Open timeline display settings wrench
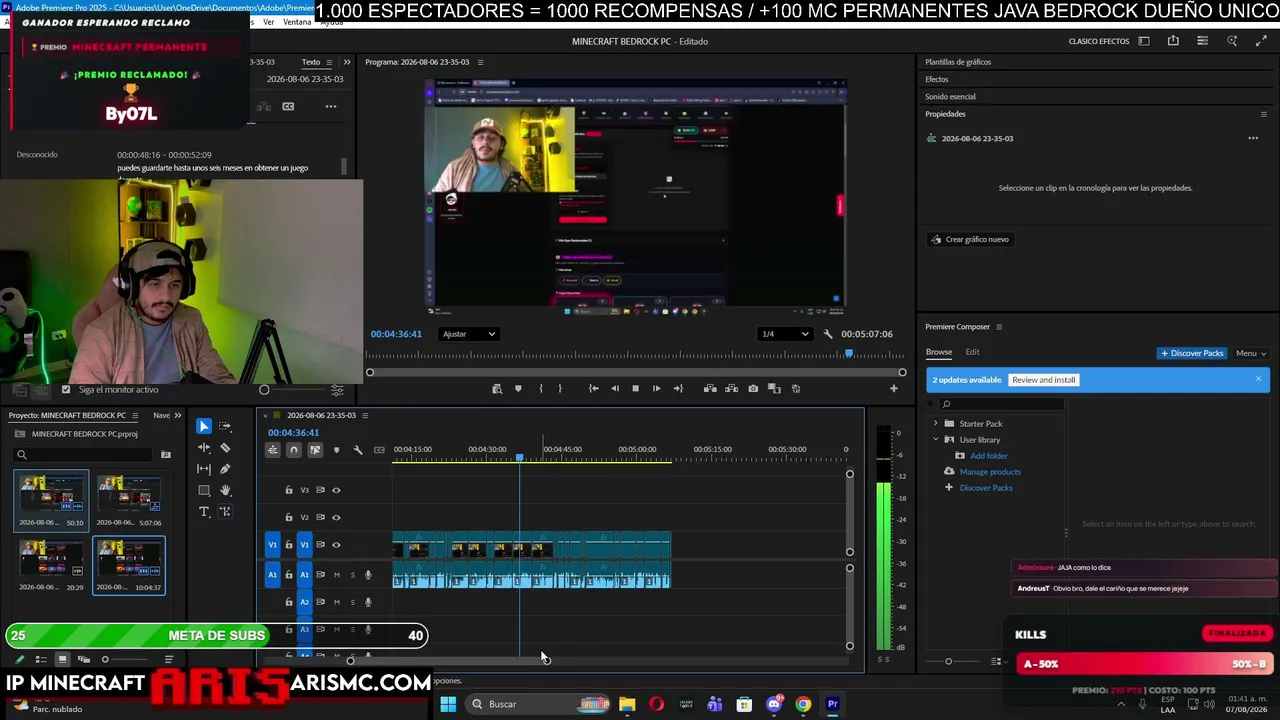The width and height of the screenshot is (1280, 720). coord(358,450)
